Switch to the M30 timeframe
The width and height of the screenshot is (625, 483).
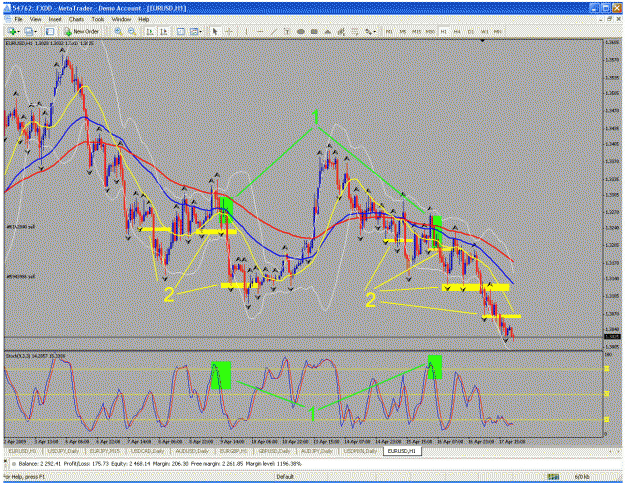[x=430, y=31]
